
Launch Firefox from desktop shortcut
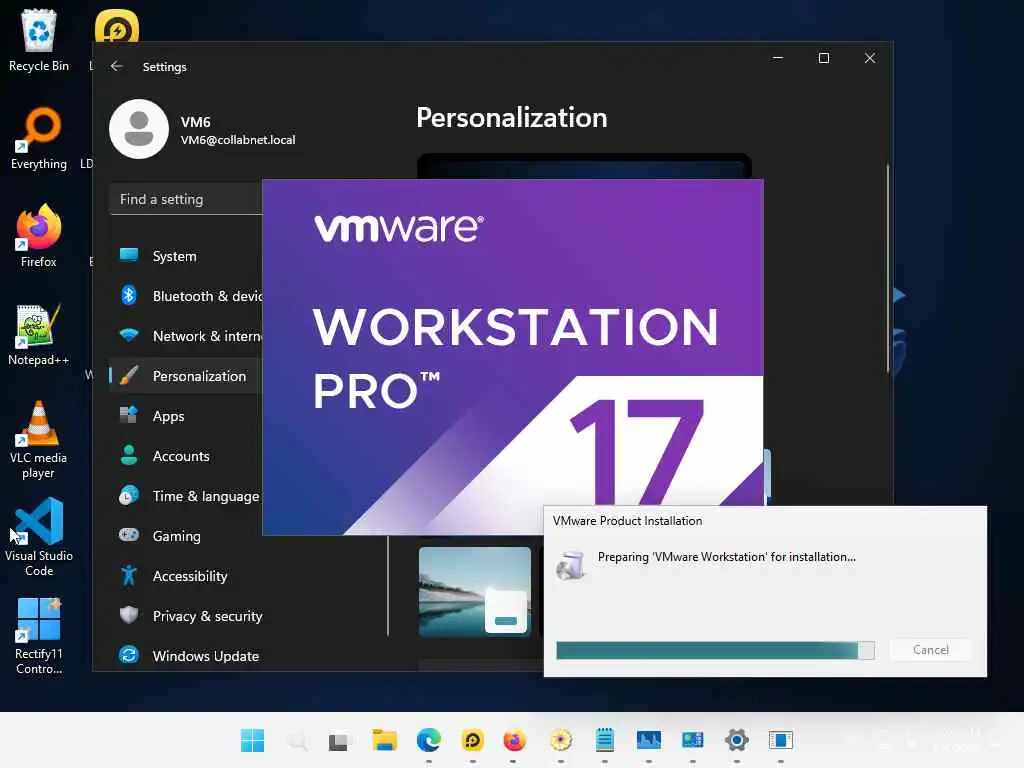[39, 236]
